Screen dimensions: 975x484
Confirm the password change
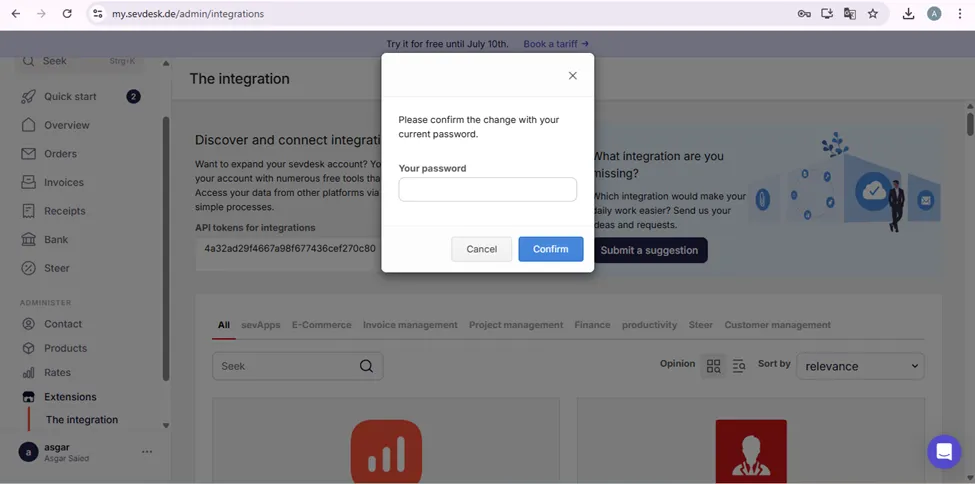coord(551,249)
